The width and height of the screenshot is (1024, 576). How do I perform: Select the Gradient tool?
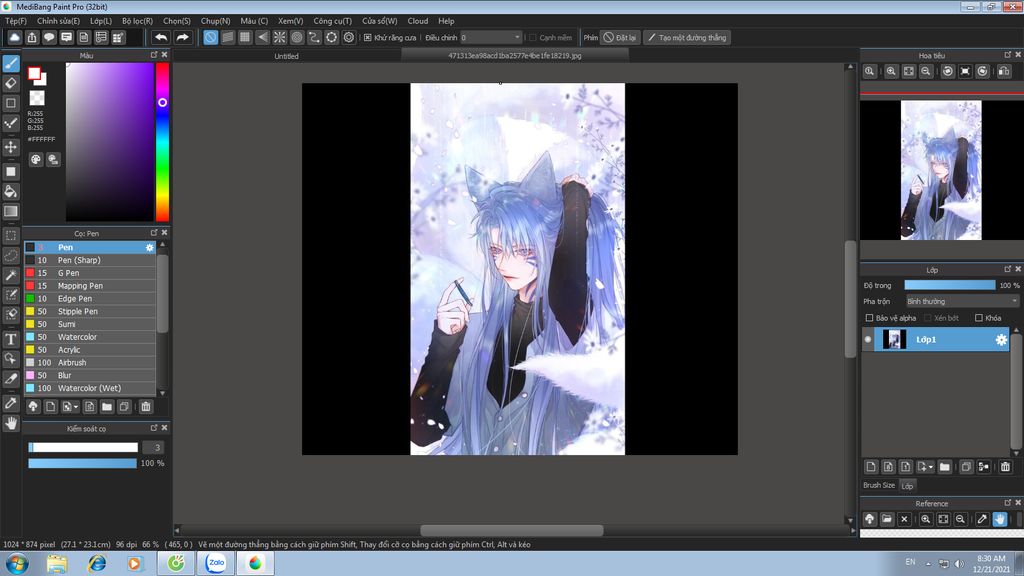coord(11,211)
